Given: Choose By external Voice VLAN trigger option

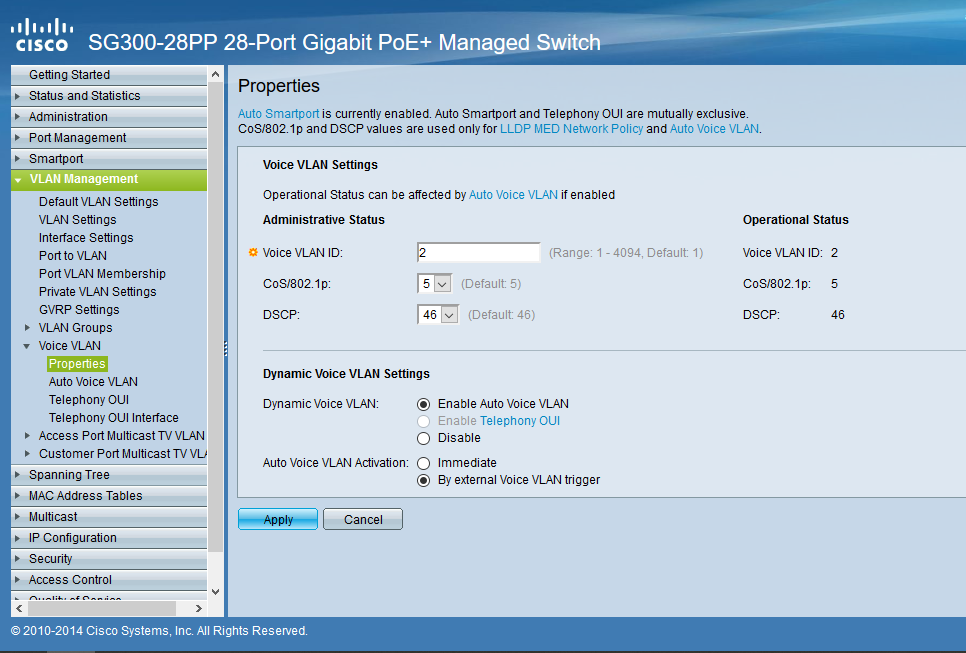Looking at the screenshot, I should click(423, 480).
